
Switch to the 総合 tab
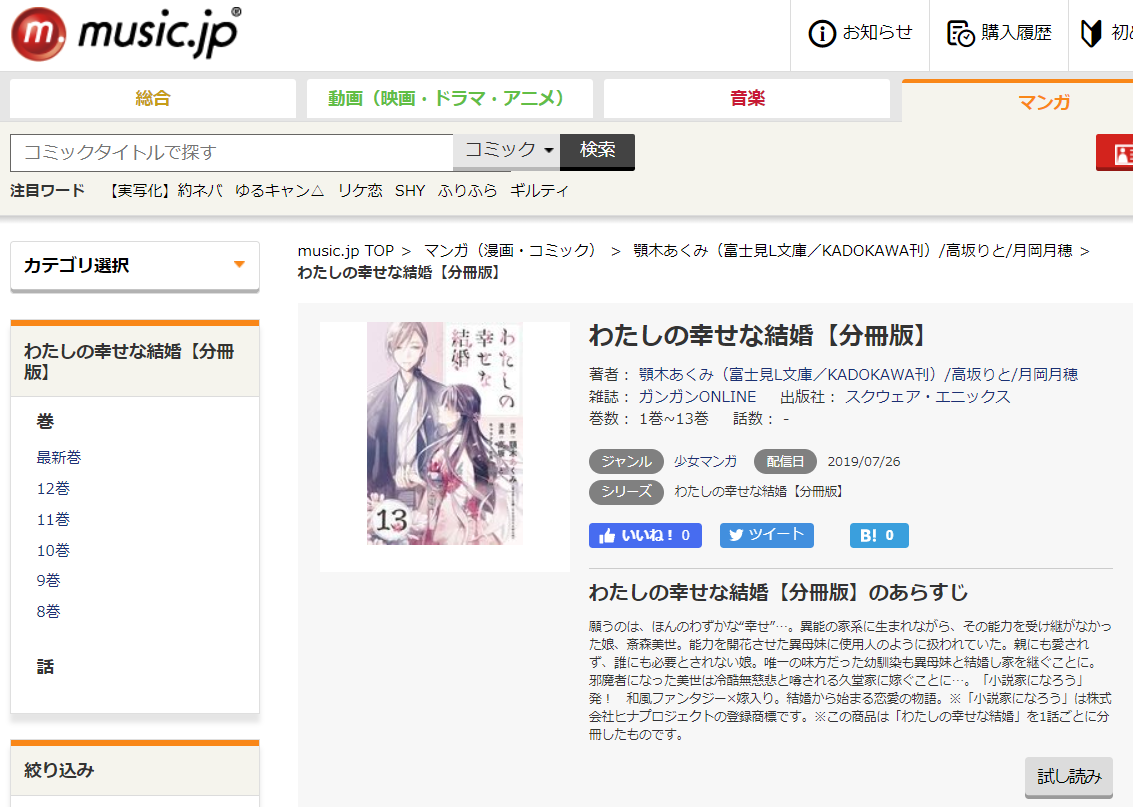[152, 98]
